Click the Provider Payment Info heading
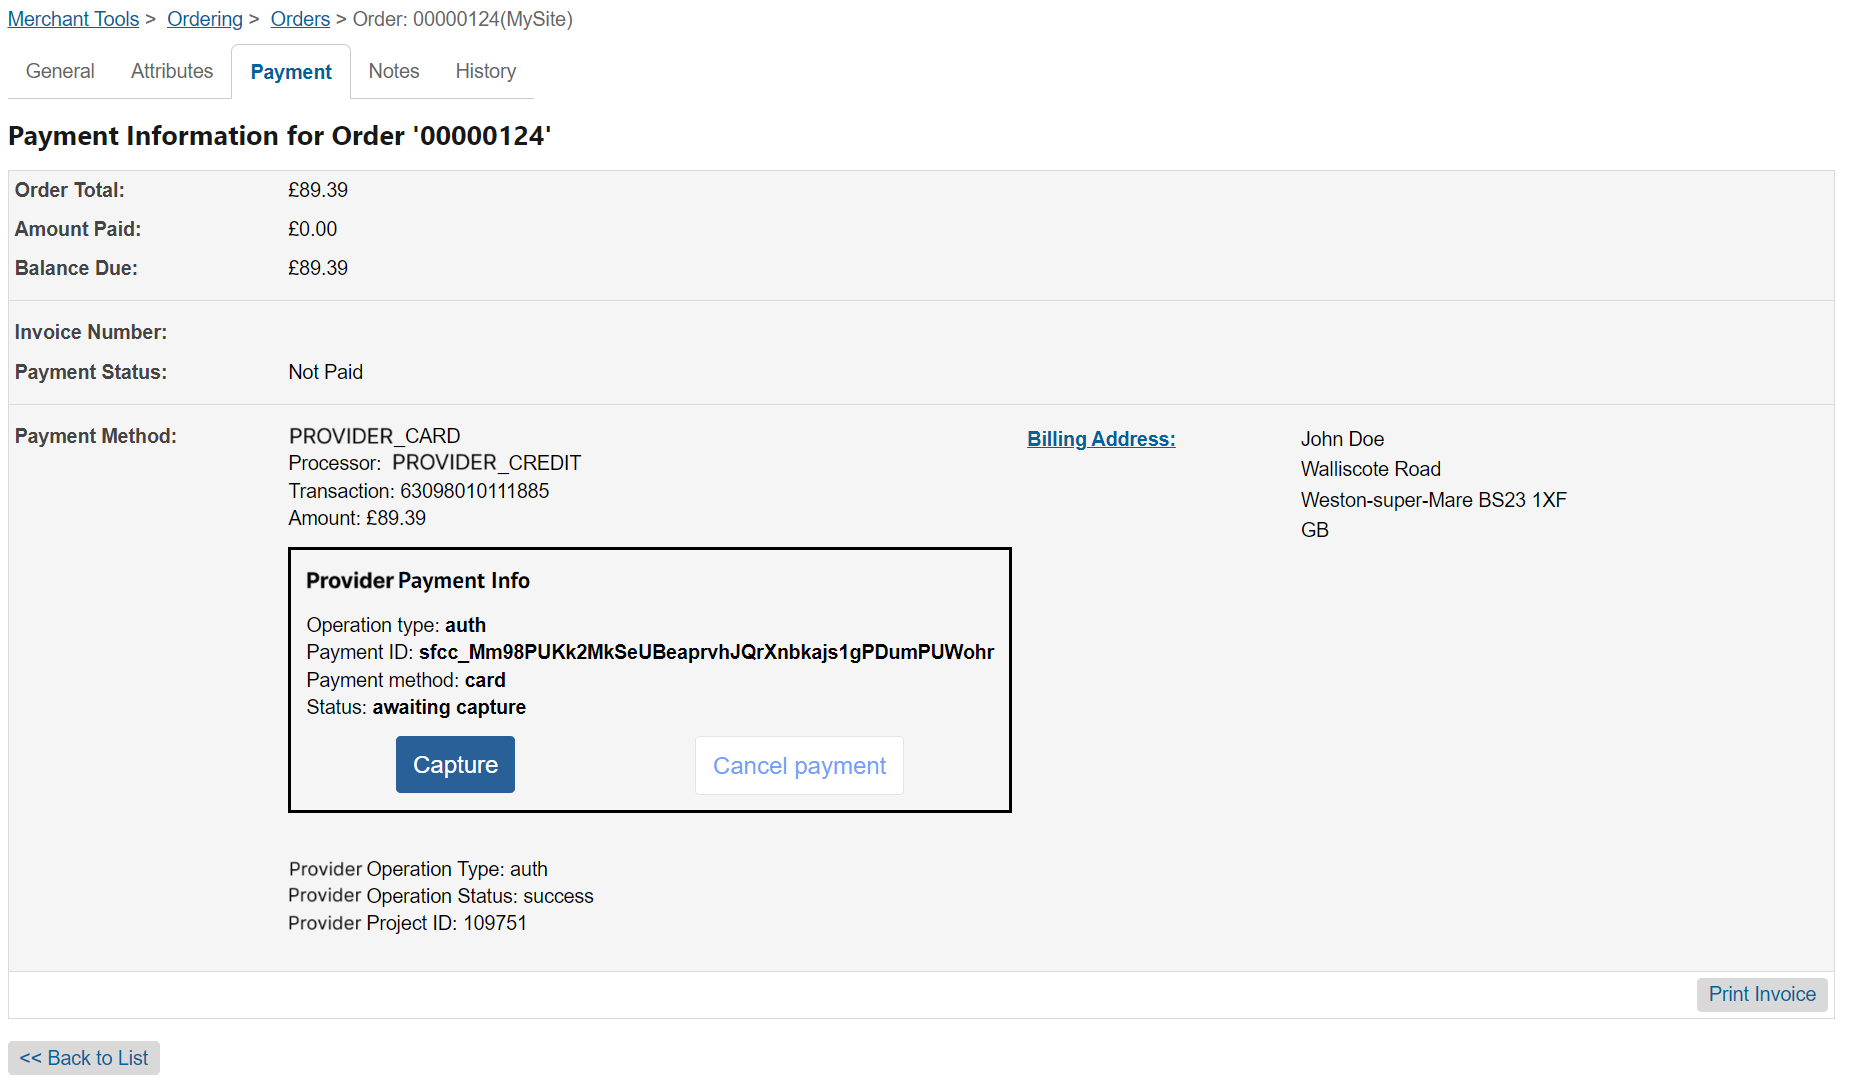Screen dimensions: 1850x1086 (x=418, y=581)
